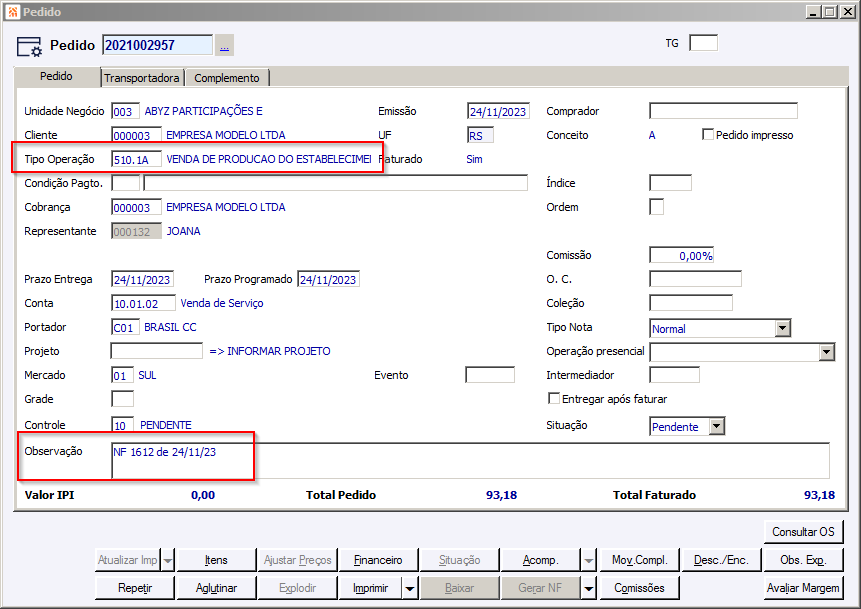Image resolution: width=861 pixels, height=609 pixels.
Task: Click the Condição Pagto. code field
Action: coord(125,183)
